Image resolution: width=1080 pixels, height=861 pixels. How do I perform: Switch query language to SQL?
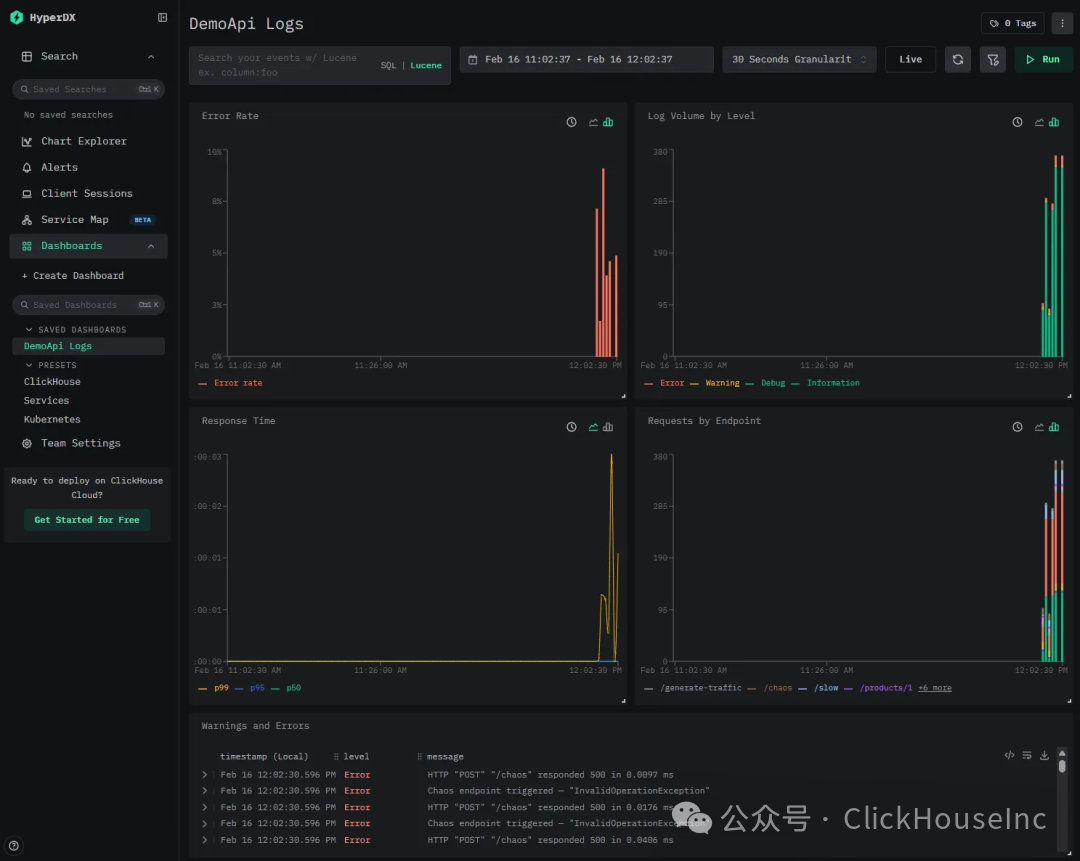tap(388, 65)
